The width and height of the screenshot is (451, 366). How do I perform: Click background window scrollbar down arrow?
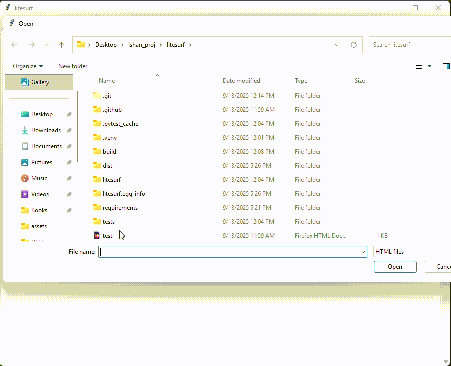pyautogui.click(x=446, y=361)
